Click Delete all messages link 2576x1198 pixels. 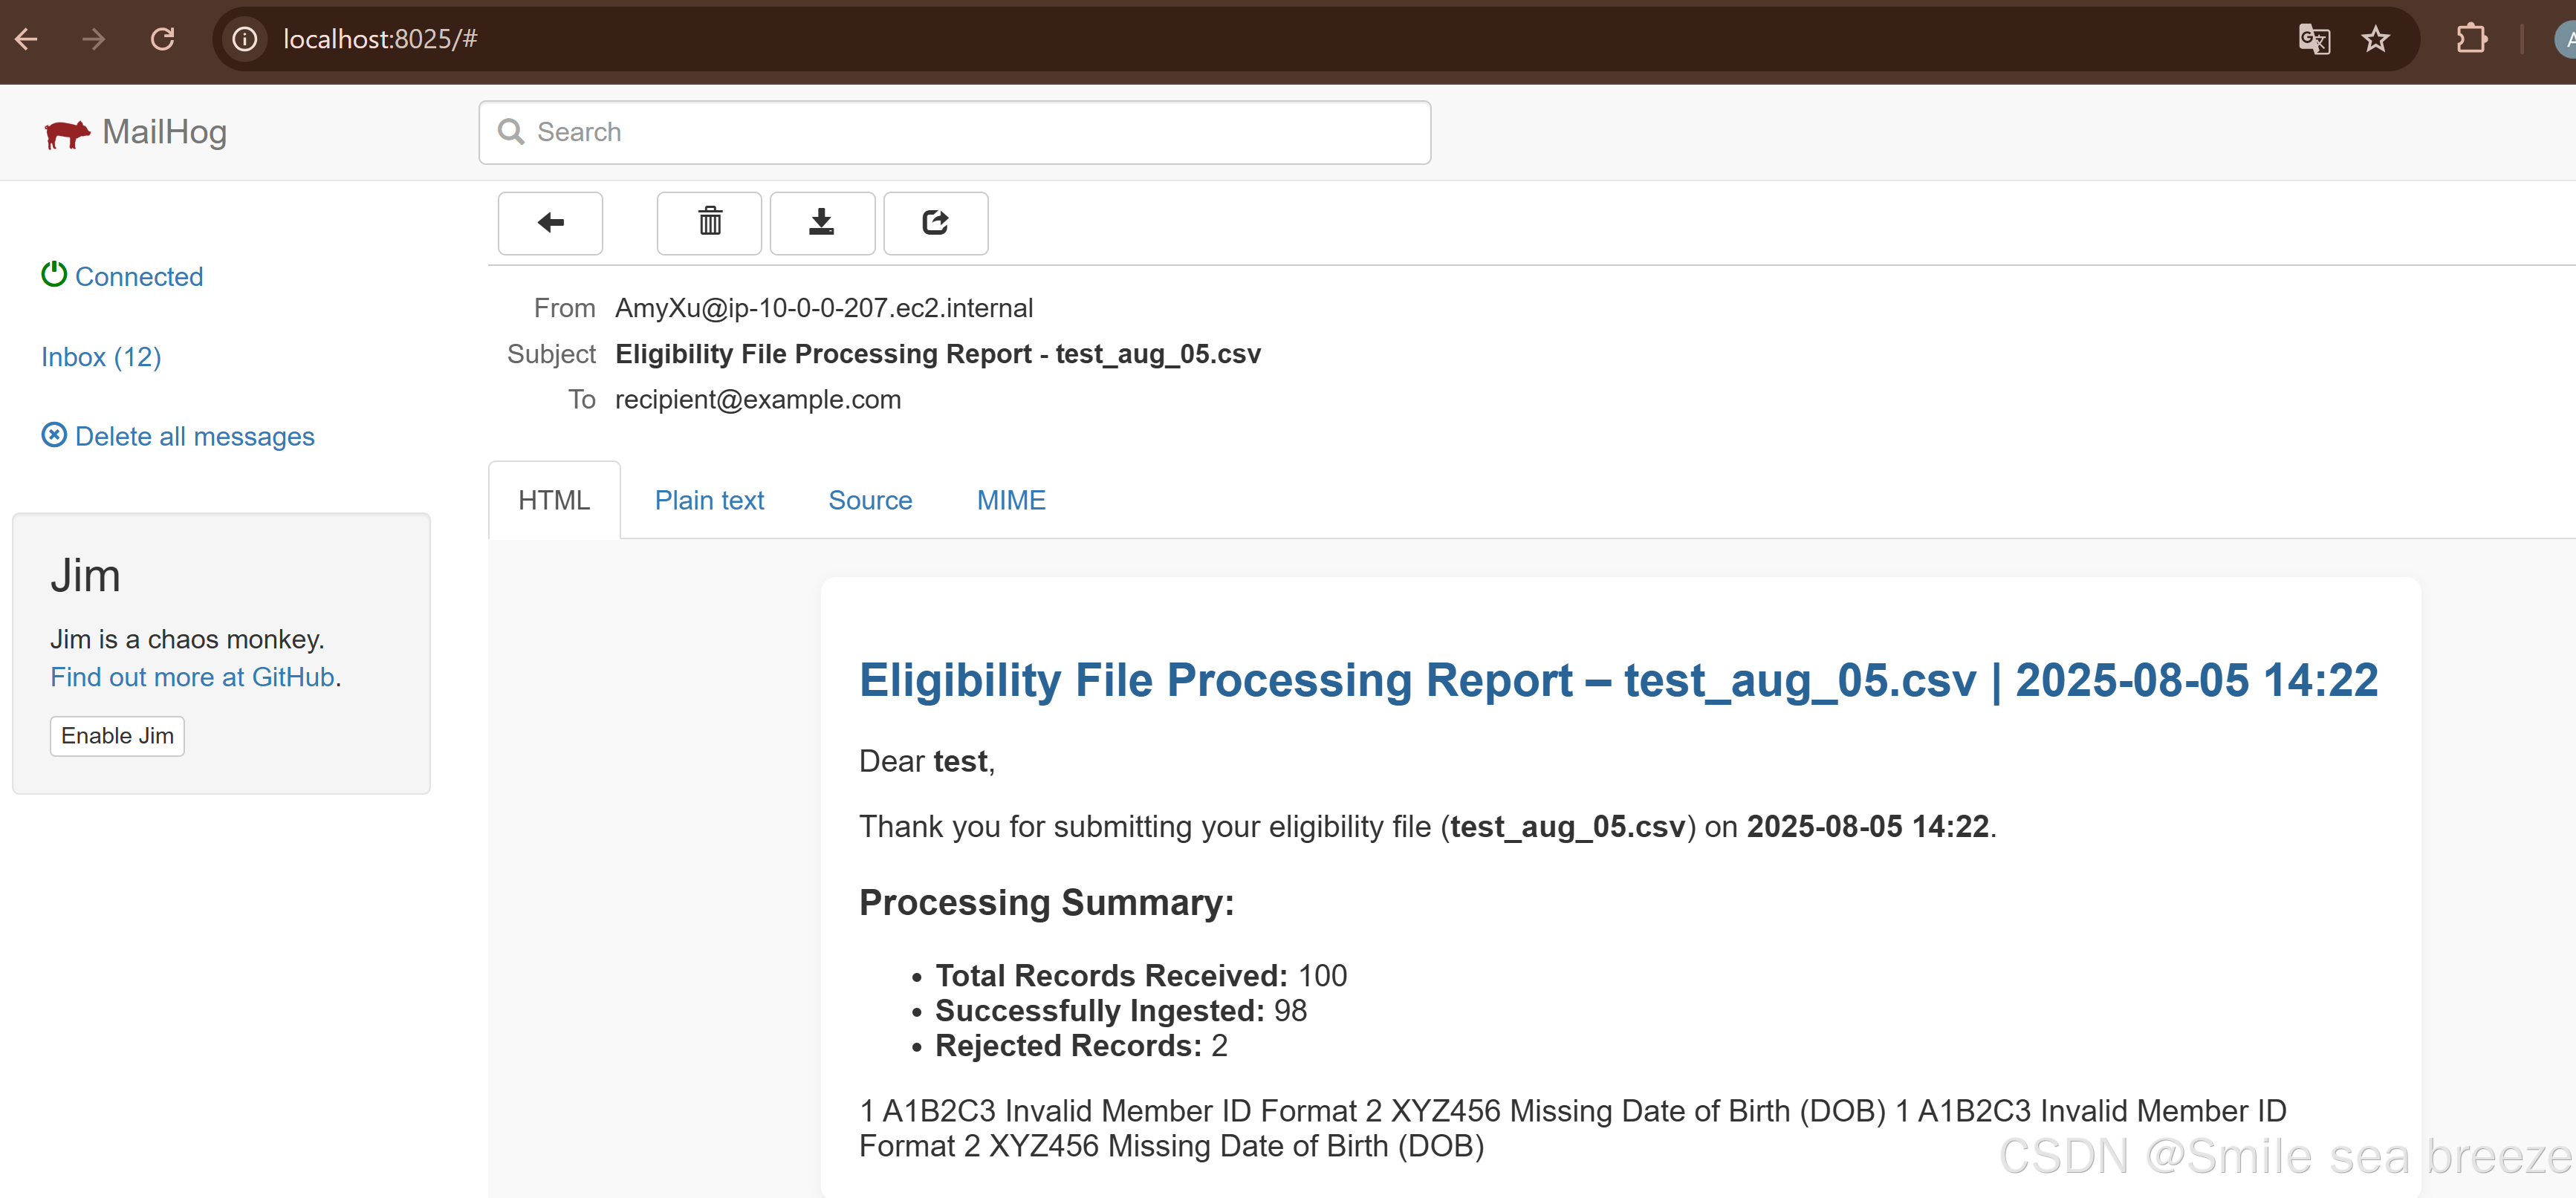(x=194, y=437)
